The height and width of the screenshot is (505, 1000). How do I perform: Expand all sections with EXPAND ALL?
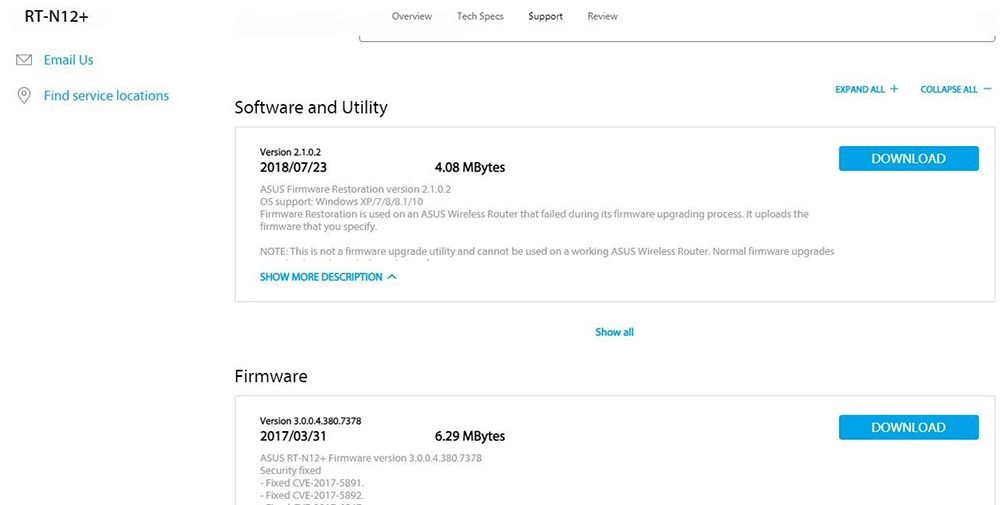point(867,89)
